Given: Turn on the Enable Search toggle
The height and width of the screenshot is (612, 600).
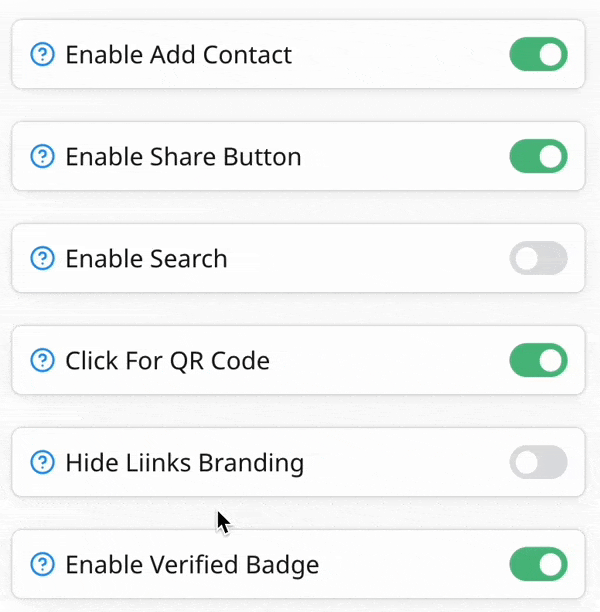Looking at the screenshot, I should [538, 259].
